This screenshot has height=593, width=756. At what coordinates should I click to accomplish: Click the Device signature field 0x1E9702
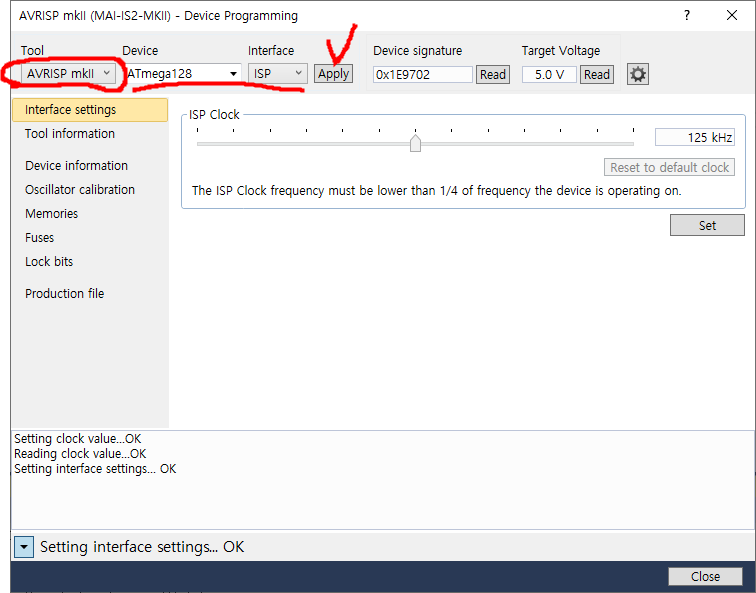pyautogui.click(x=422, y=75)
